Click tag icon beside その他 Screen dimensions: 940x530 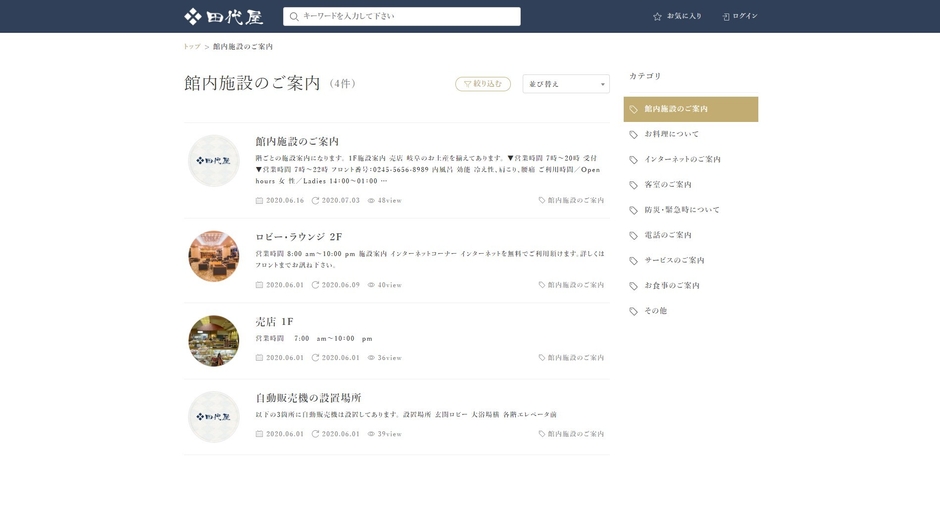click(x=633, y=311)
